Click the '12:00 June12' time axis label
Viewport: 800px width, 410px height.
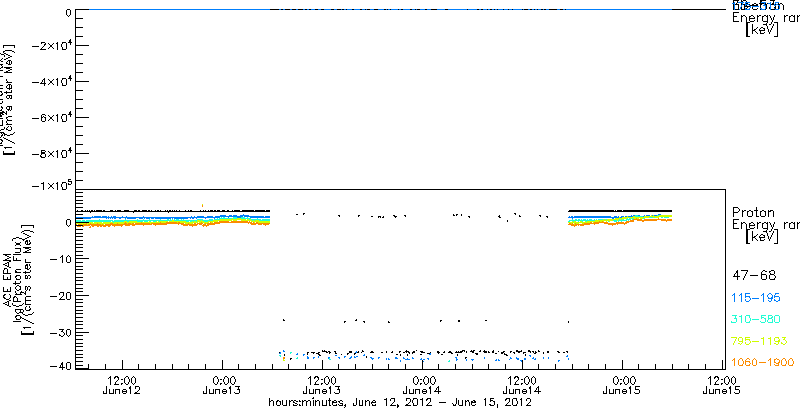122,386
